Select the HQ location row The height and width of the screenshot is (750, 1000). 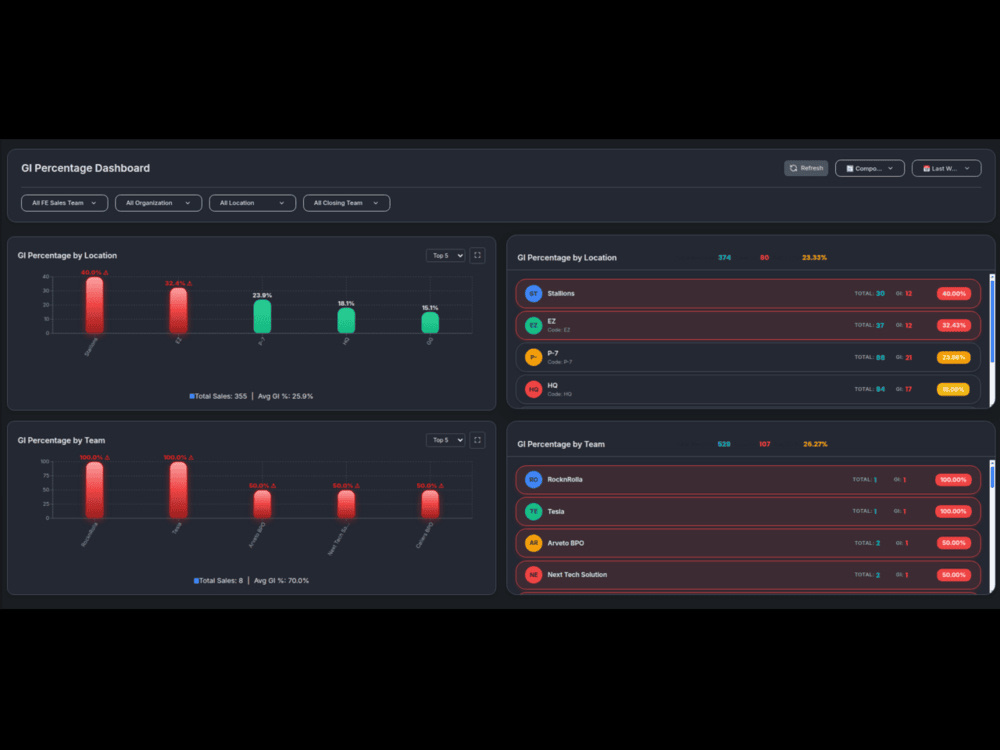[x=747, y=389]
